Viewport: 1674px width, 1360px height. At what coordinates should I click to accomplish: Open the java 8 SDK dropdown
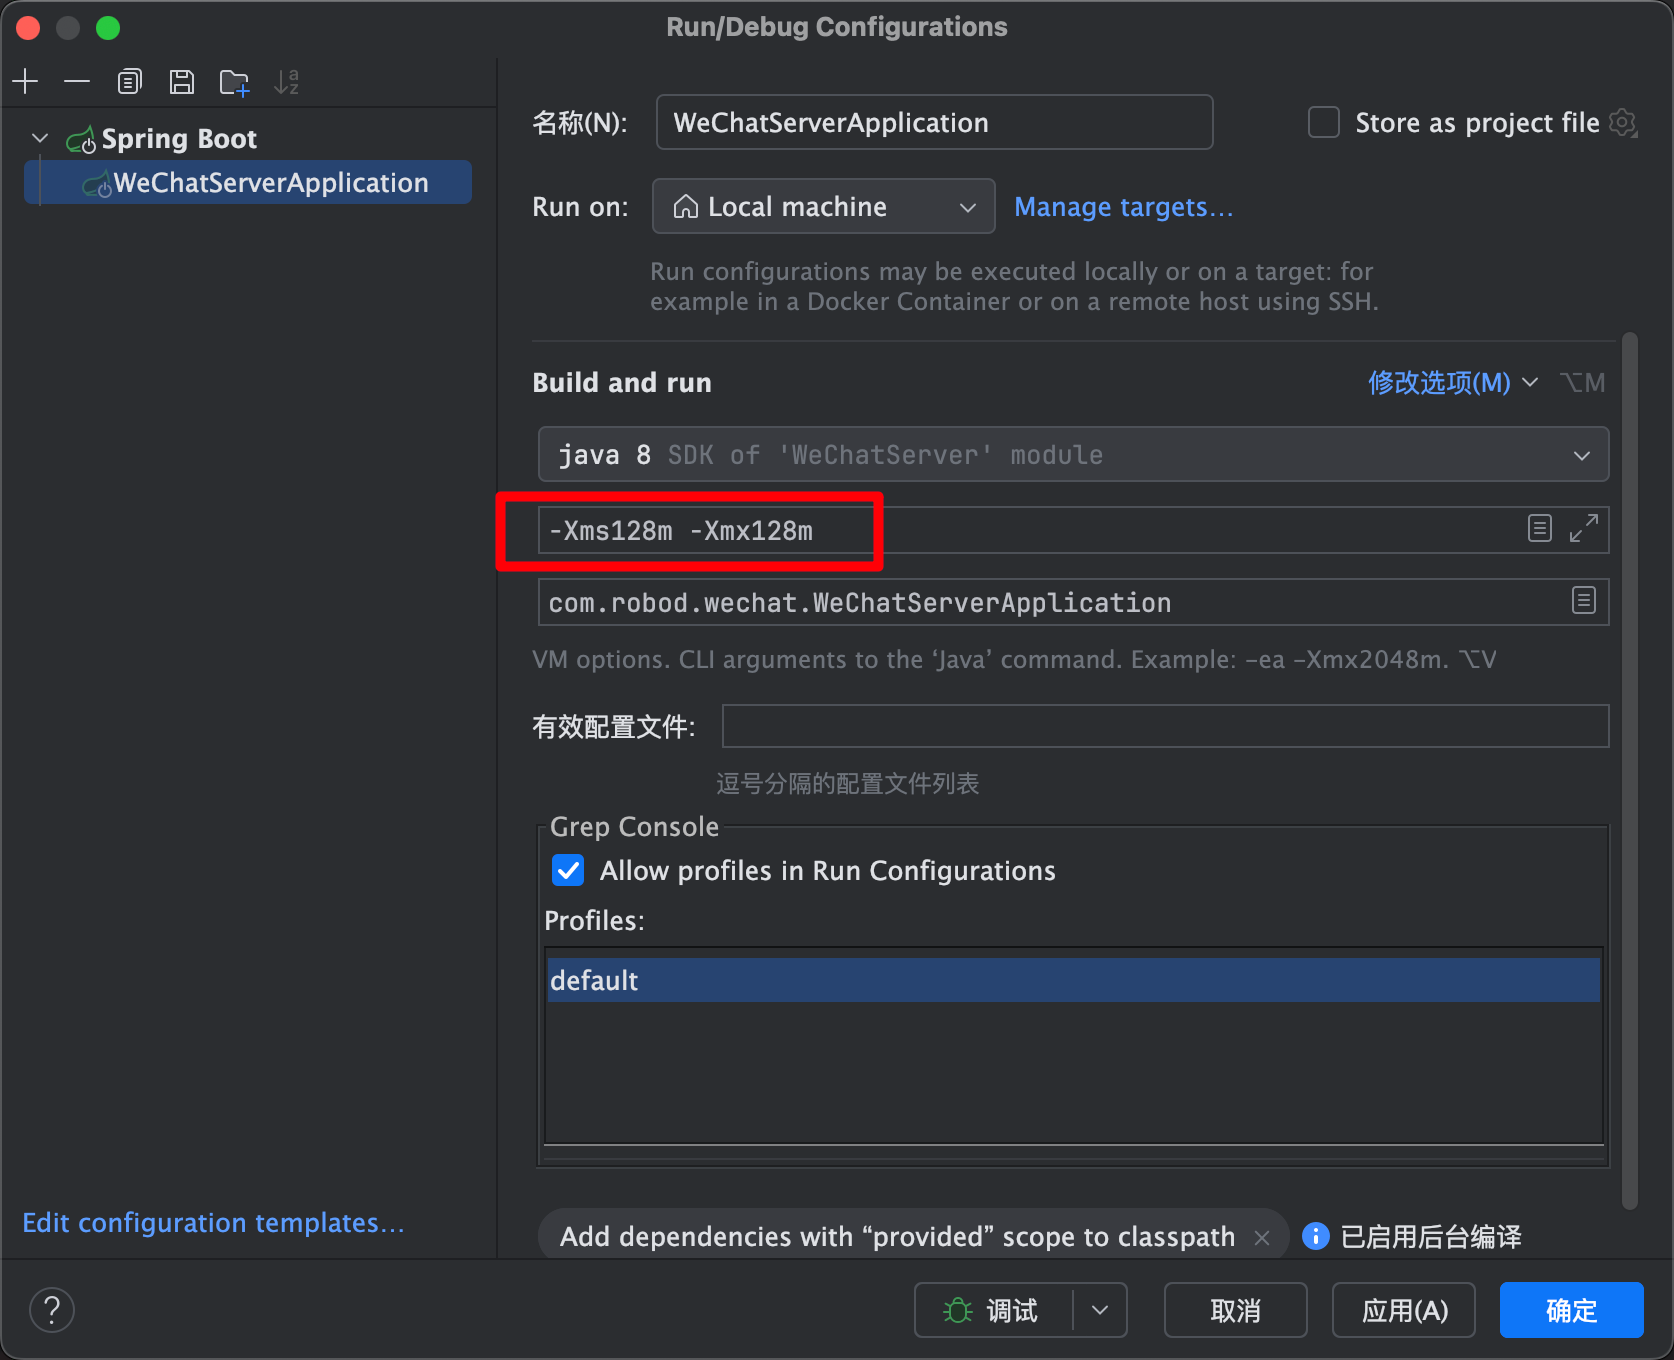1073,454
